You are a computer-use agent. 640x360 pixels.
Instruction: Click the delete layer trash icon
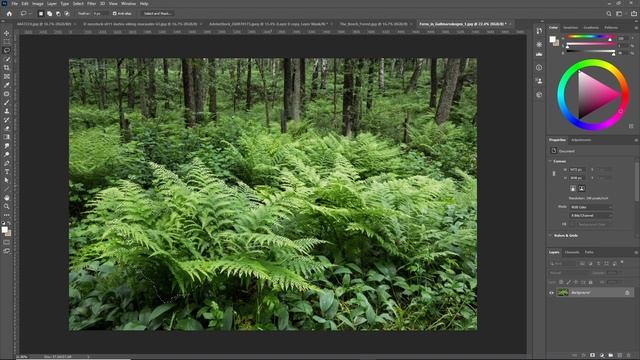(629, 356)
